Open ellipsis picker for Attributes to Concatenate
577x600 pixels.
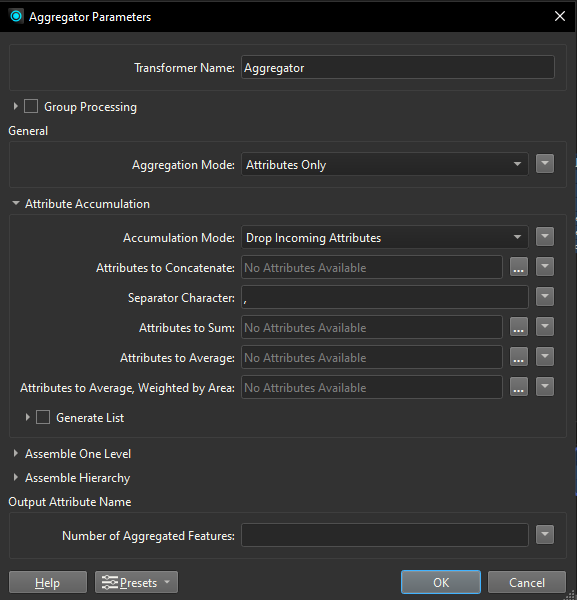pyautogui.click(x=518, y=267)
